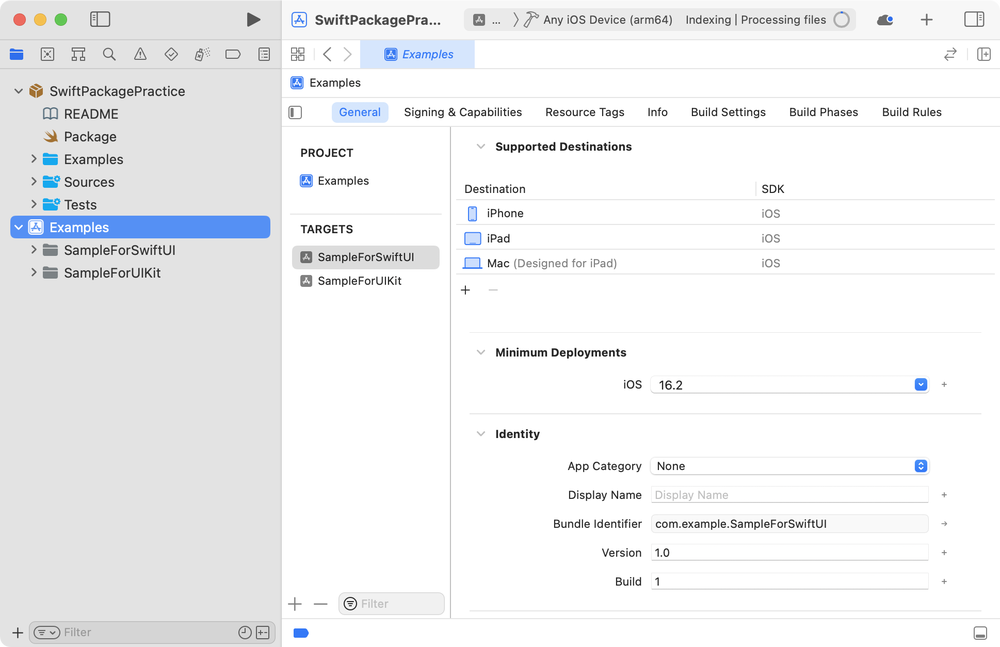
Task: Collapse the Supported Destinations section
Action: (480, 147)
